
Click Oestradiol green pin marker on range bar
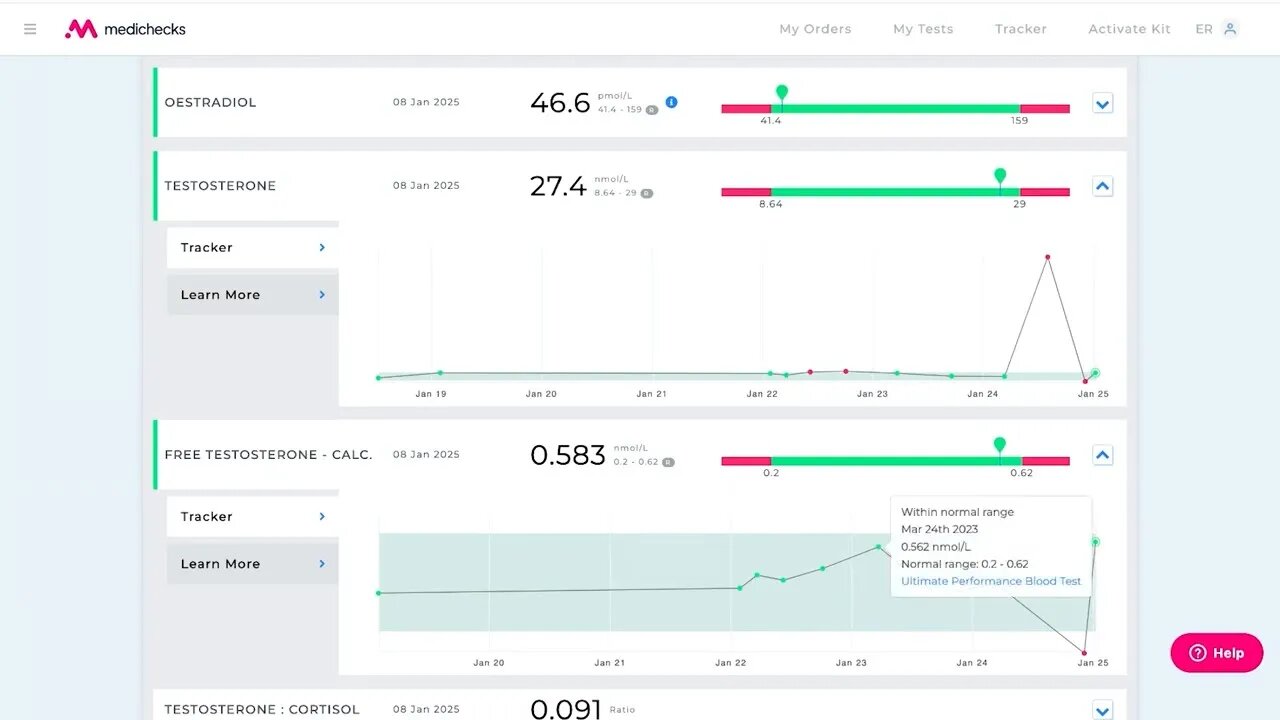[x=782, y=93]
